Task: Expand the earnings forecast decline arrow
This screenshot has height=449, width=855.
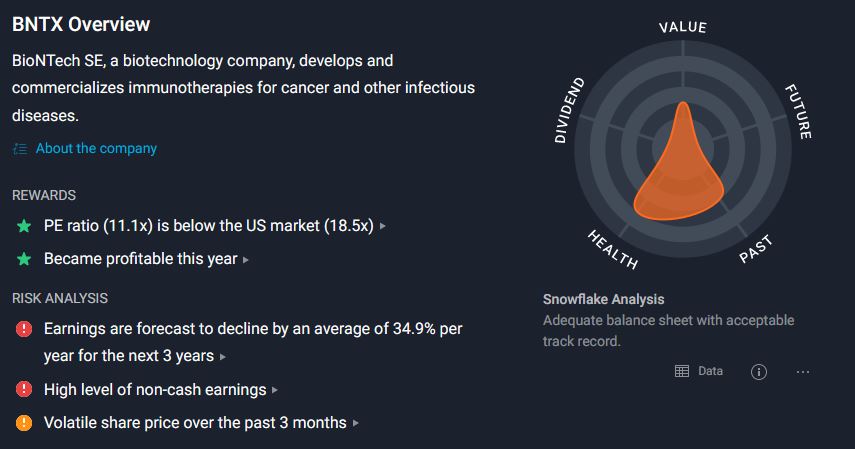Action: [x=224, y=357]
